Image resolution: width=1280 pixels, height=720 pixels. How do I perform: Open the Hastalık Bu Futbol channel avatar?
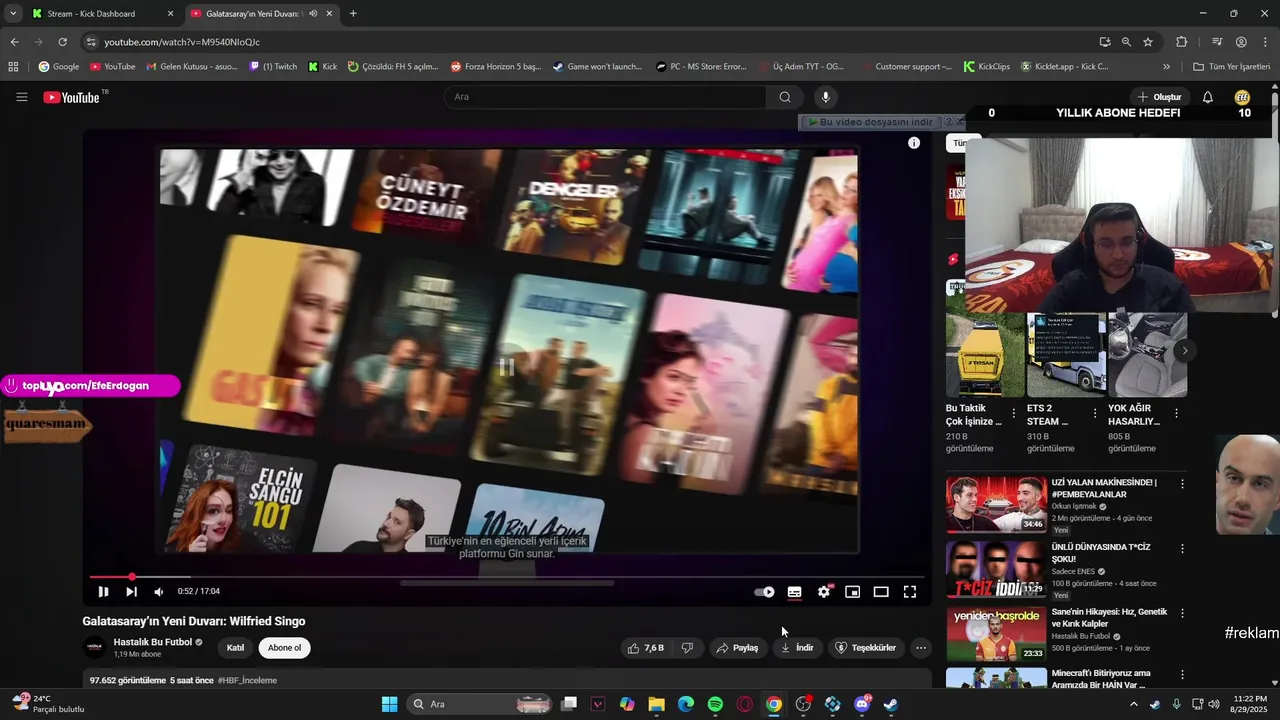point(94,648)
